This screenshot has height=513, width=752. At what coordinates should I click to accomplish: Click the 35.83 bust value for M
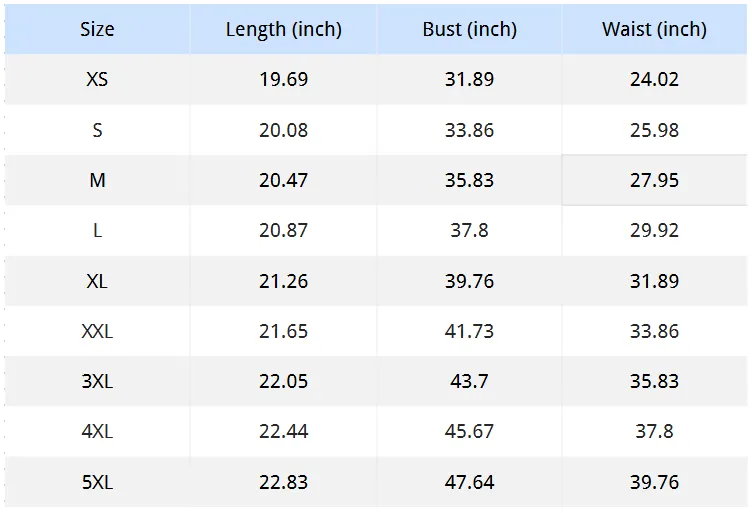(x=470, y=180)
